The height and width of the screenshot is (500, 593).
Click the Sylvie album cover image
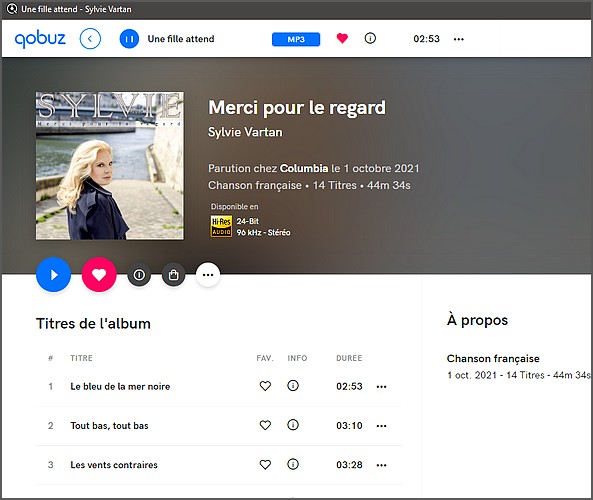click(110, 166)
